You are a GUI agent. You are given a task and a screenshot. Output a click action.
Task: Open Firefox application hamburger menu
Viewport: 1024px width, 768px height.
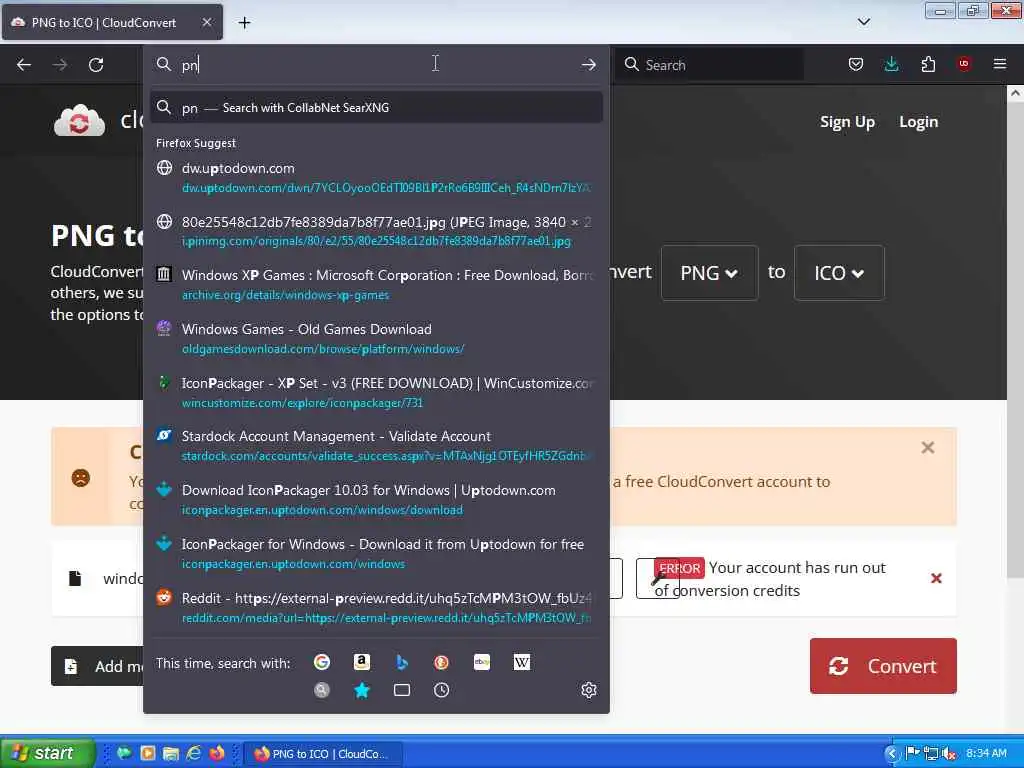coord(1000,64)
